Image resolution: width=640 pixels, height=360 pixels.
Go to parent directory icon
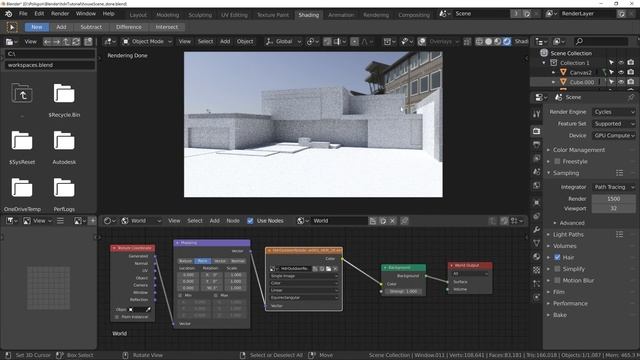(x=66, y=42)
